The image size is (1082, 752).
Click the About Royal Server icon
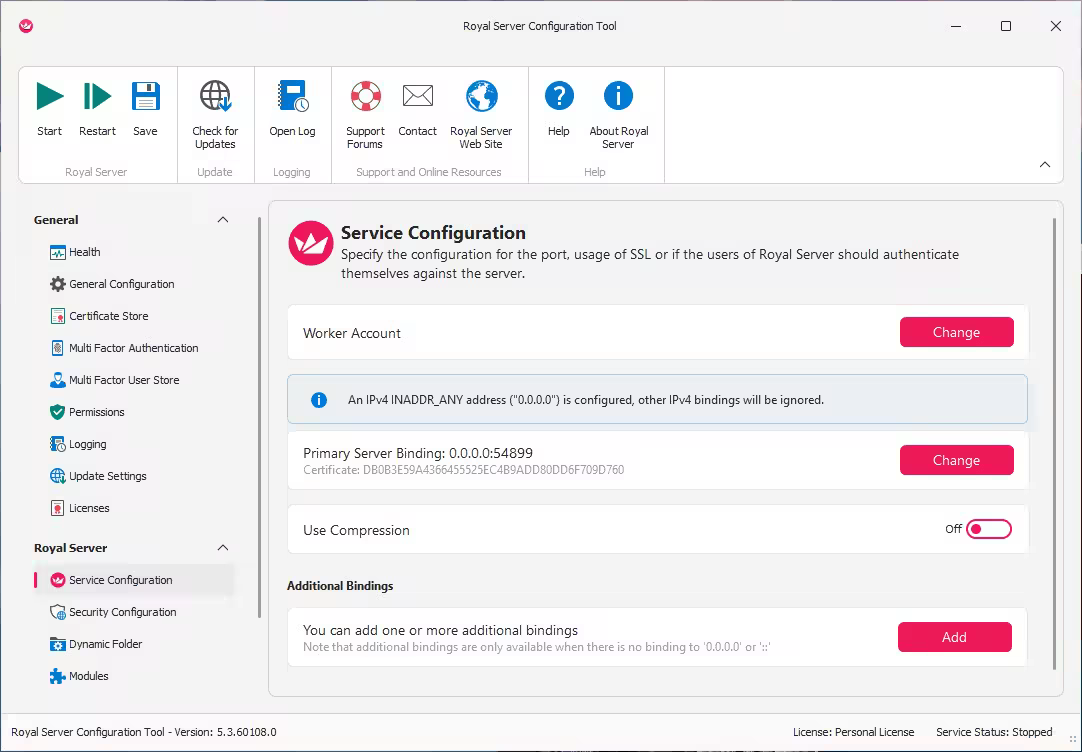pos(618,97)
